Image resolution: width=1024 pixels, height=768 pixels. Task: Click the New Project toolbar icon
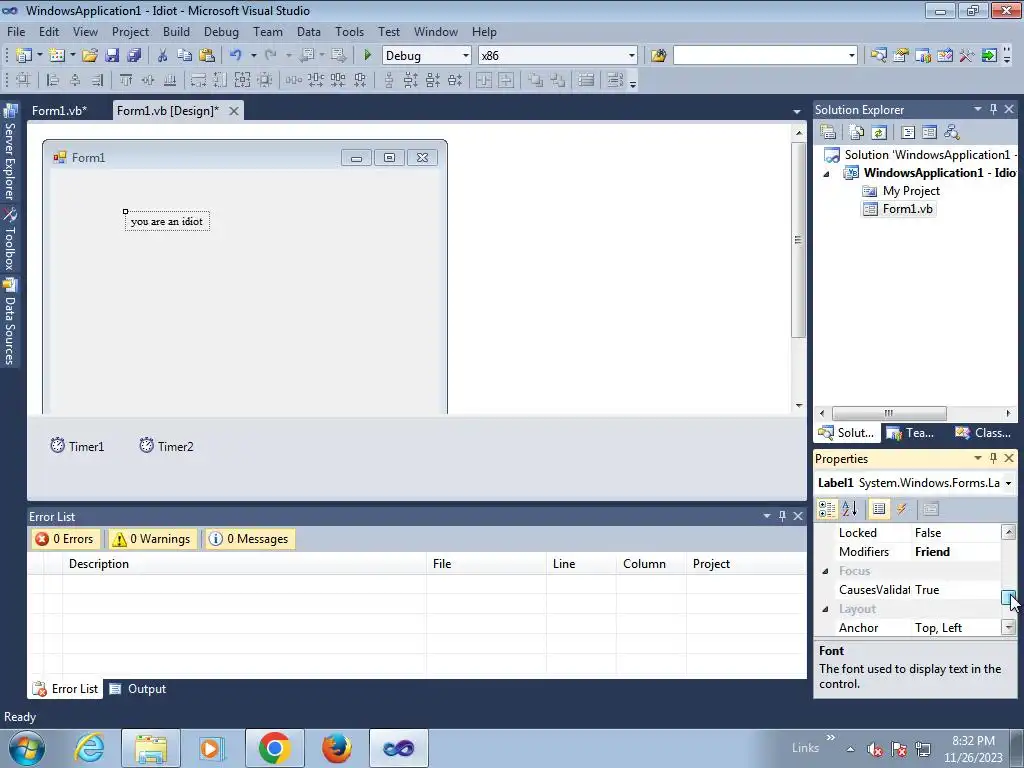tap(24, 56)
